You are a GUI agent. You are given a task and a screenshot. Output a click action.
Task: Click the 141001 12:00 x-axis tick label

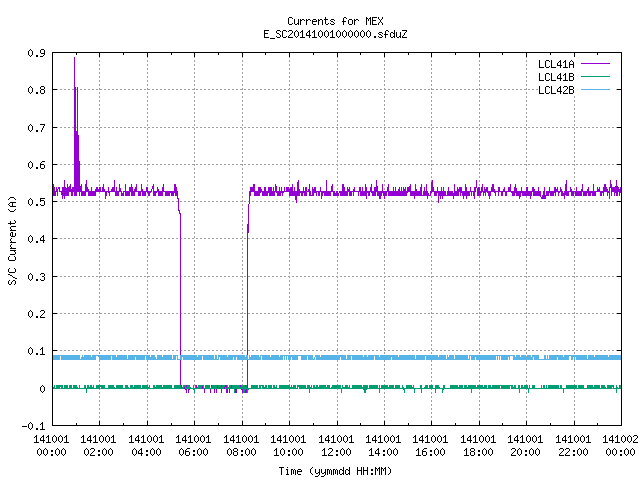click(336, 446)
